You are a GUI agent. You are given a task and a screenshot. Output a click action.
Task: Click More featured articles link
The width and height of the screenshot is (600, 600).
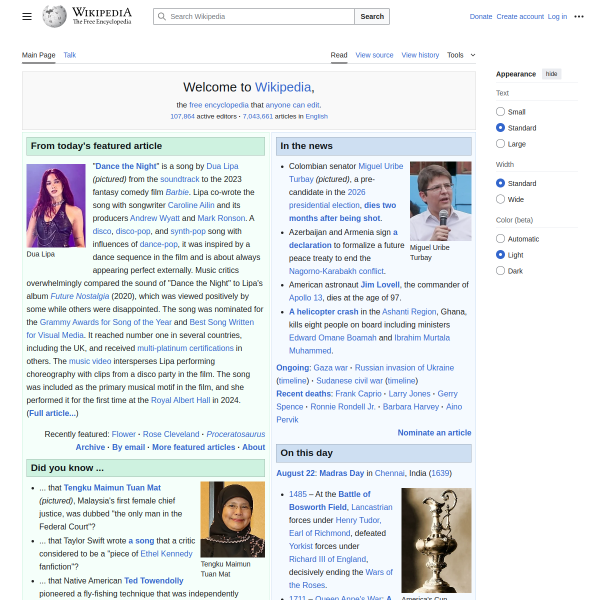coord(194,447)
